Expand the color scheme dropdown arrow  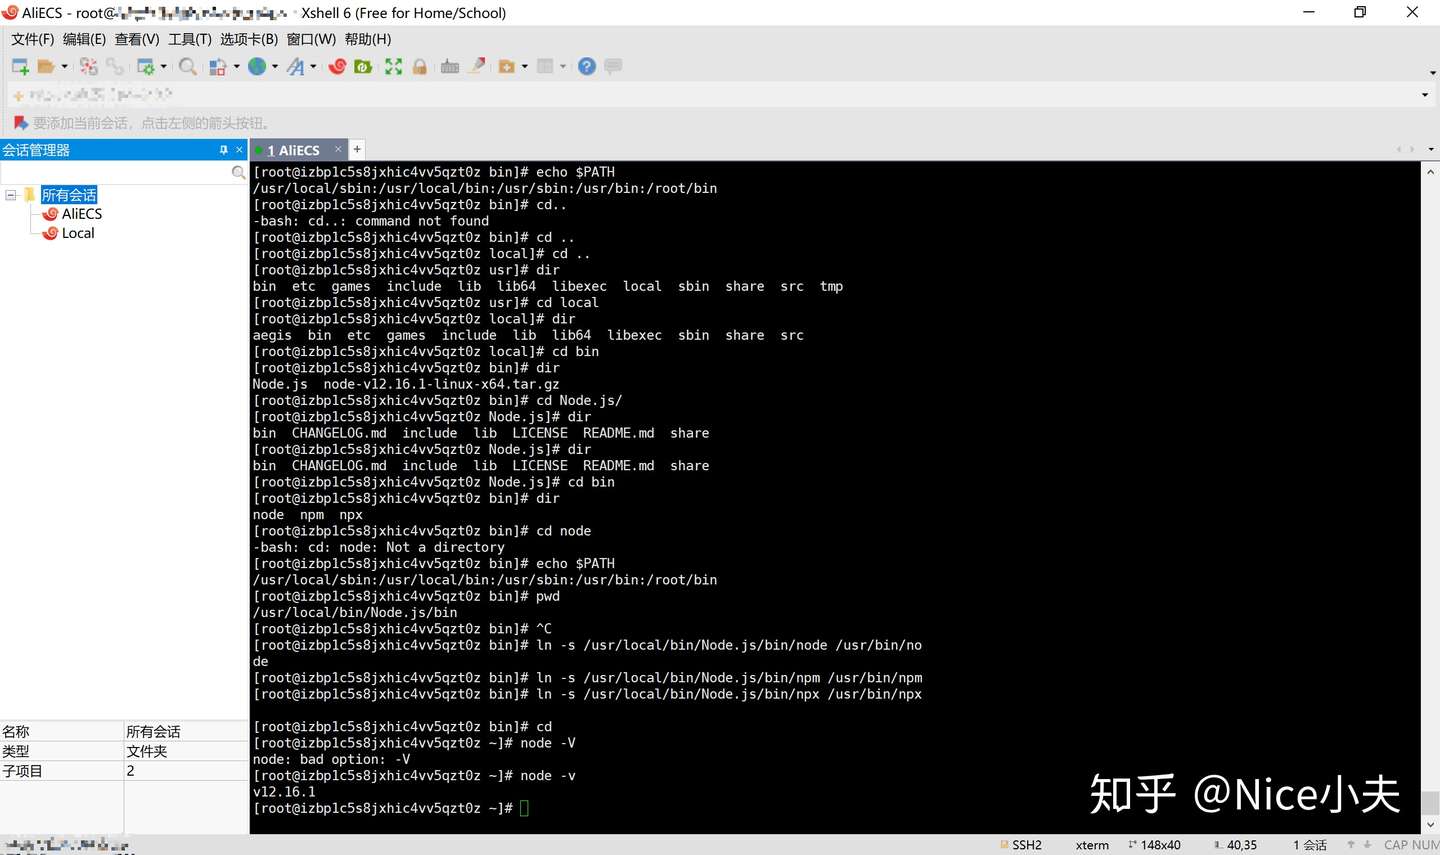237,67
